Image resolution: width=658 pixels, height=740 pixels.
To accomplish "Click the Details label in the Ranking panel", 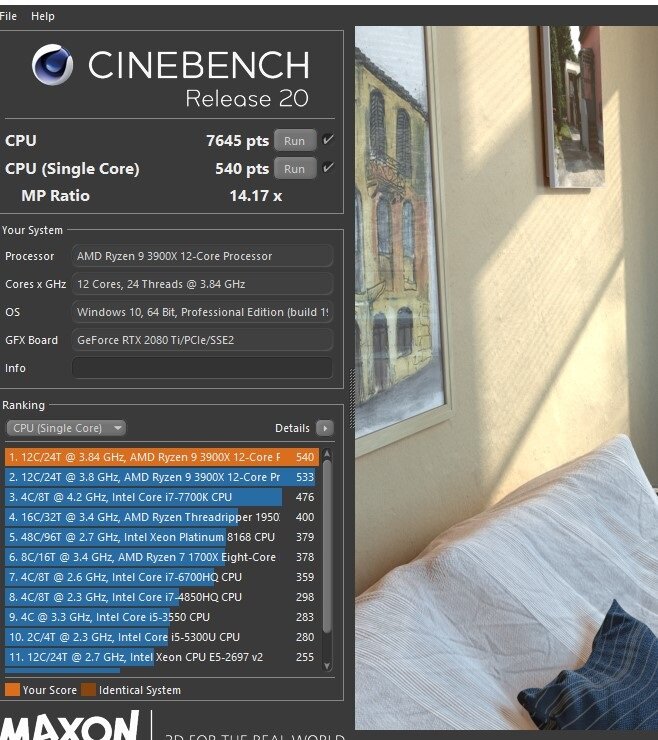I will tap(292, 428).
